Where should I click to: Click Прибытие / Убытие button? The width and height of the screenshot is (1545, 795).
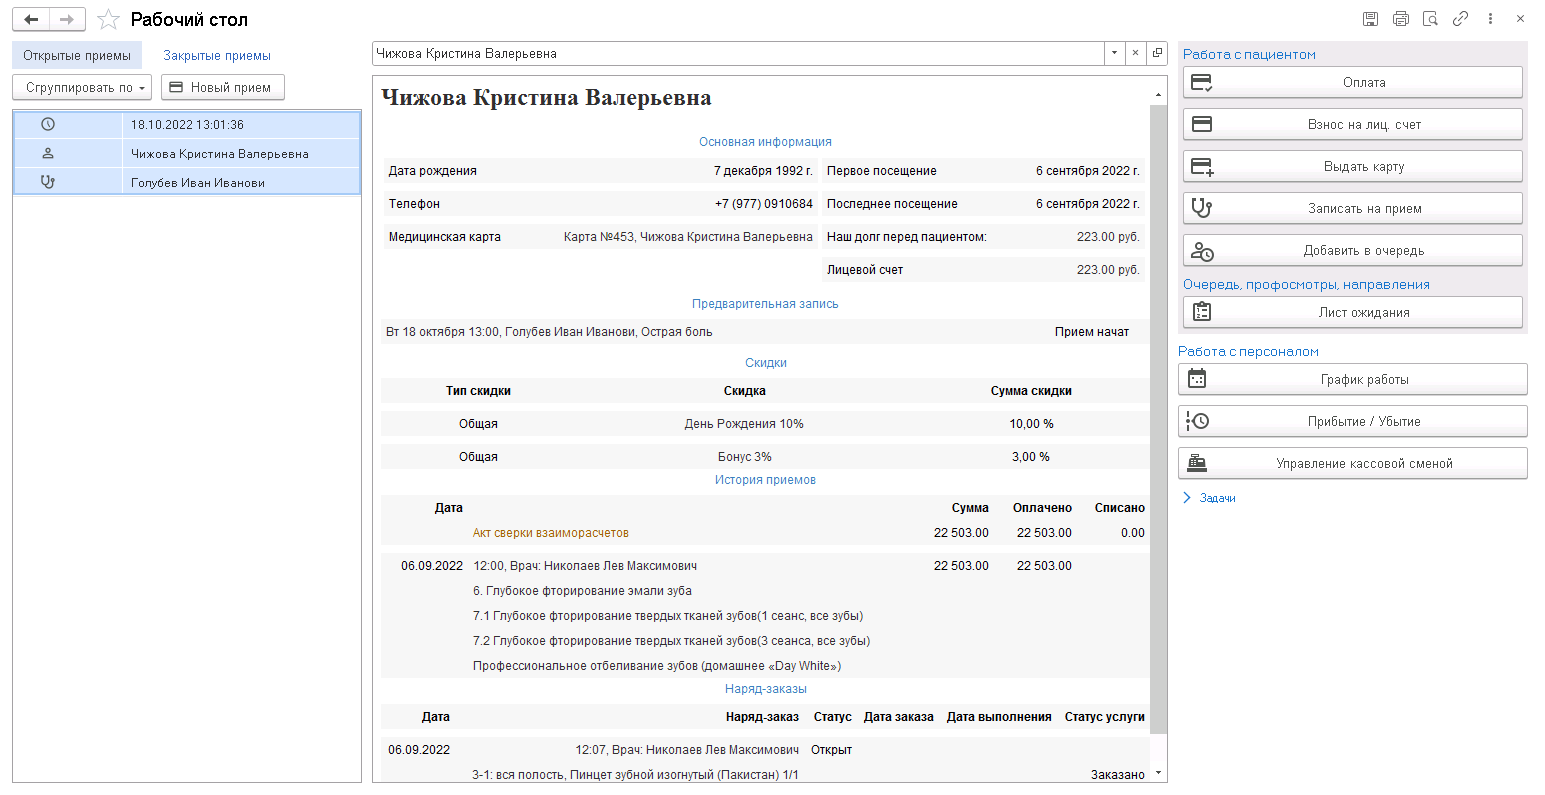(1353, 422)
